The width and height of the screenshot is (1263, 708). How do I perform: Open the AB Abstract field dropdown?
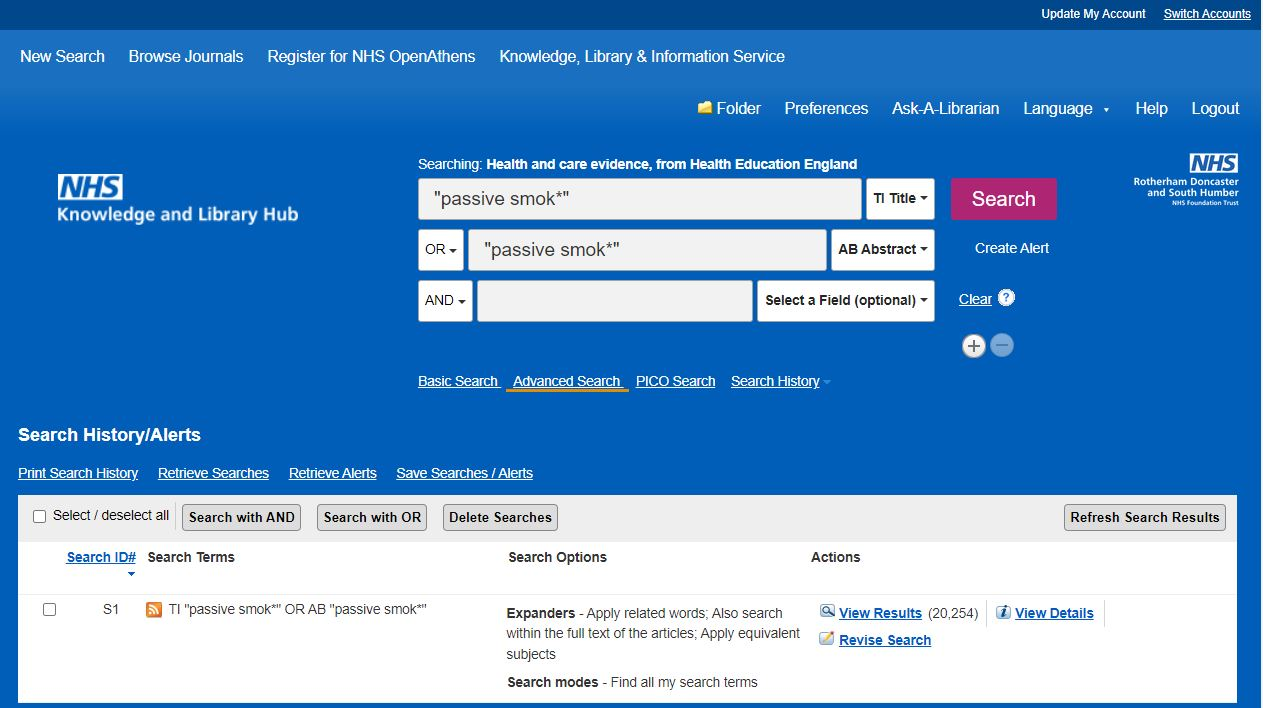tap(883, 250)
